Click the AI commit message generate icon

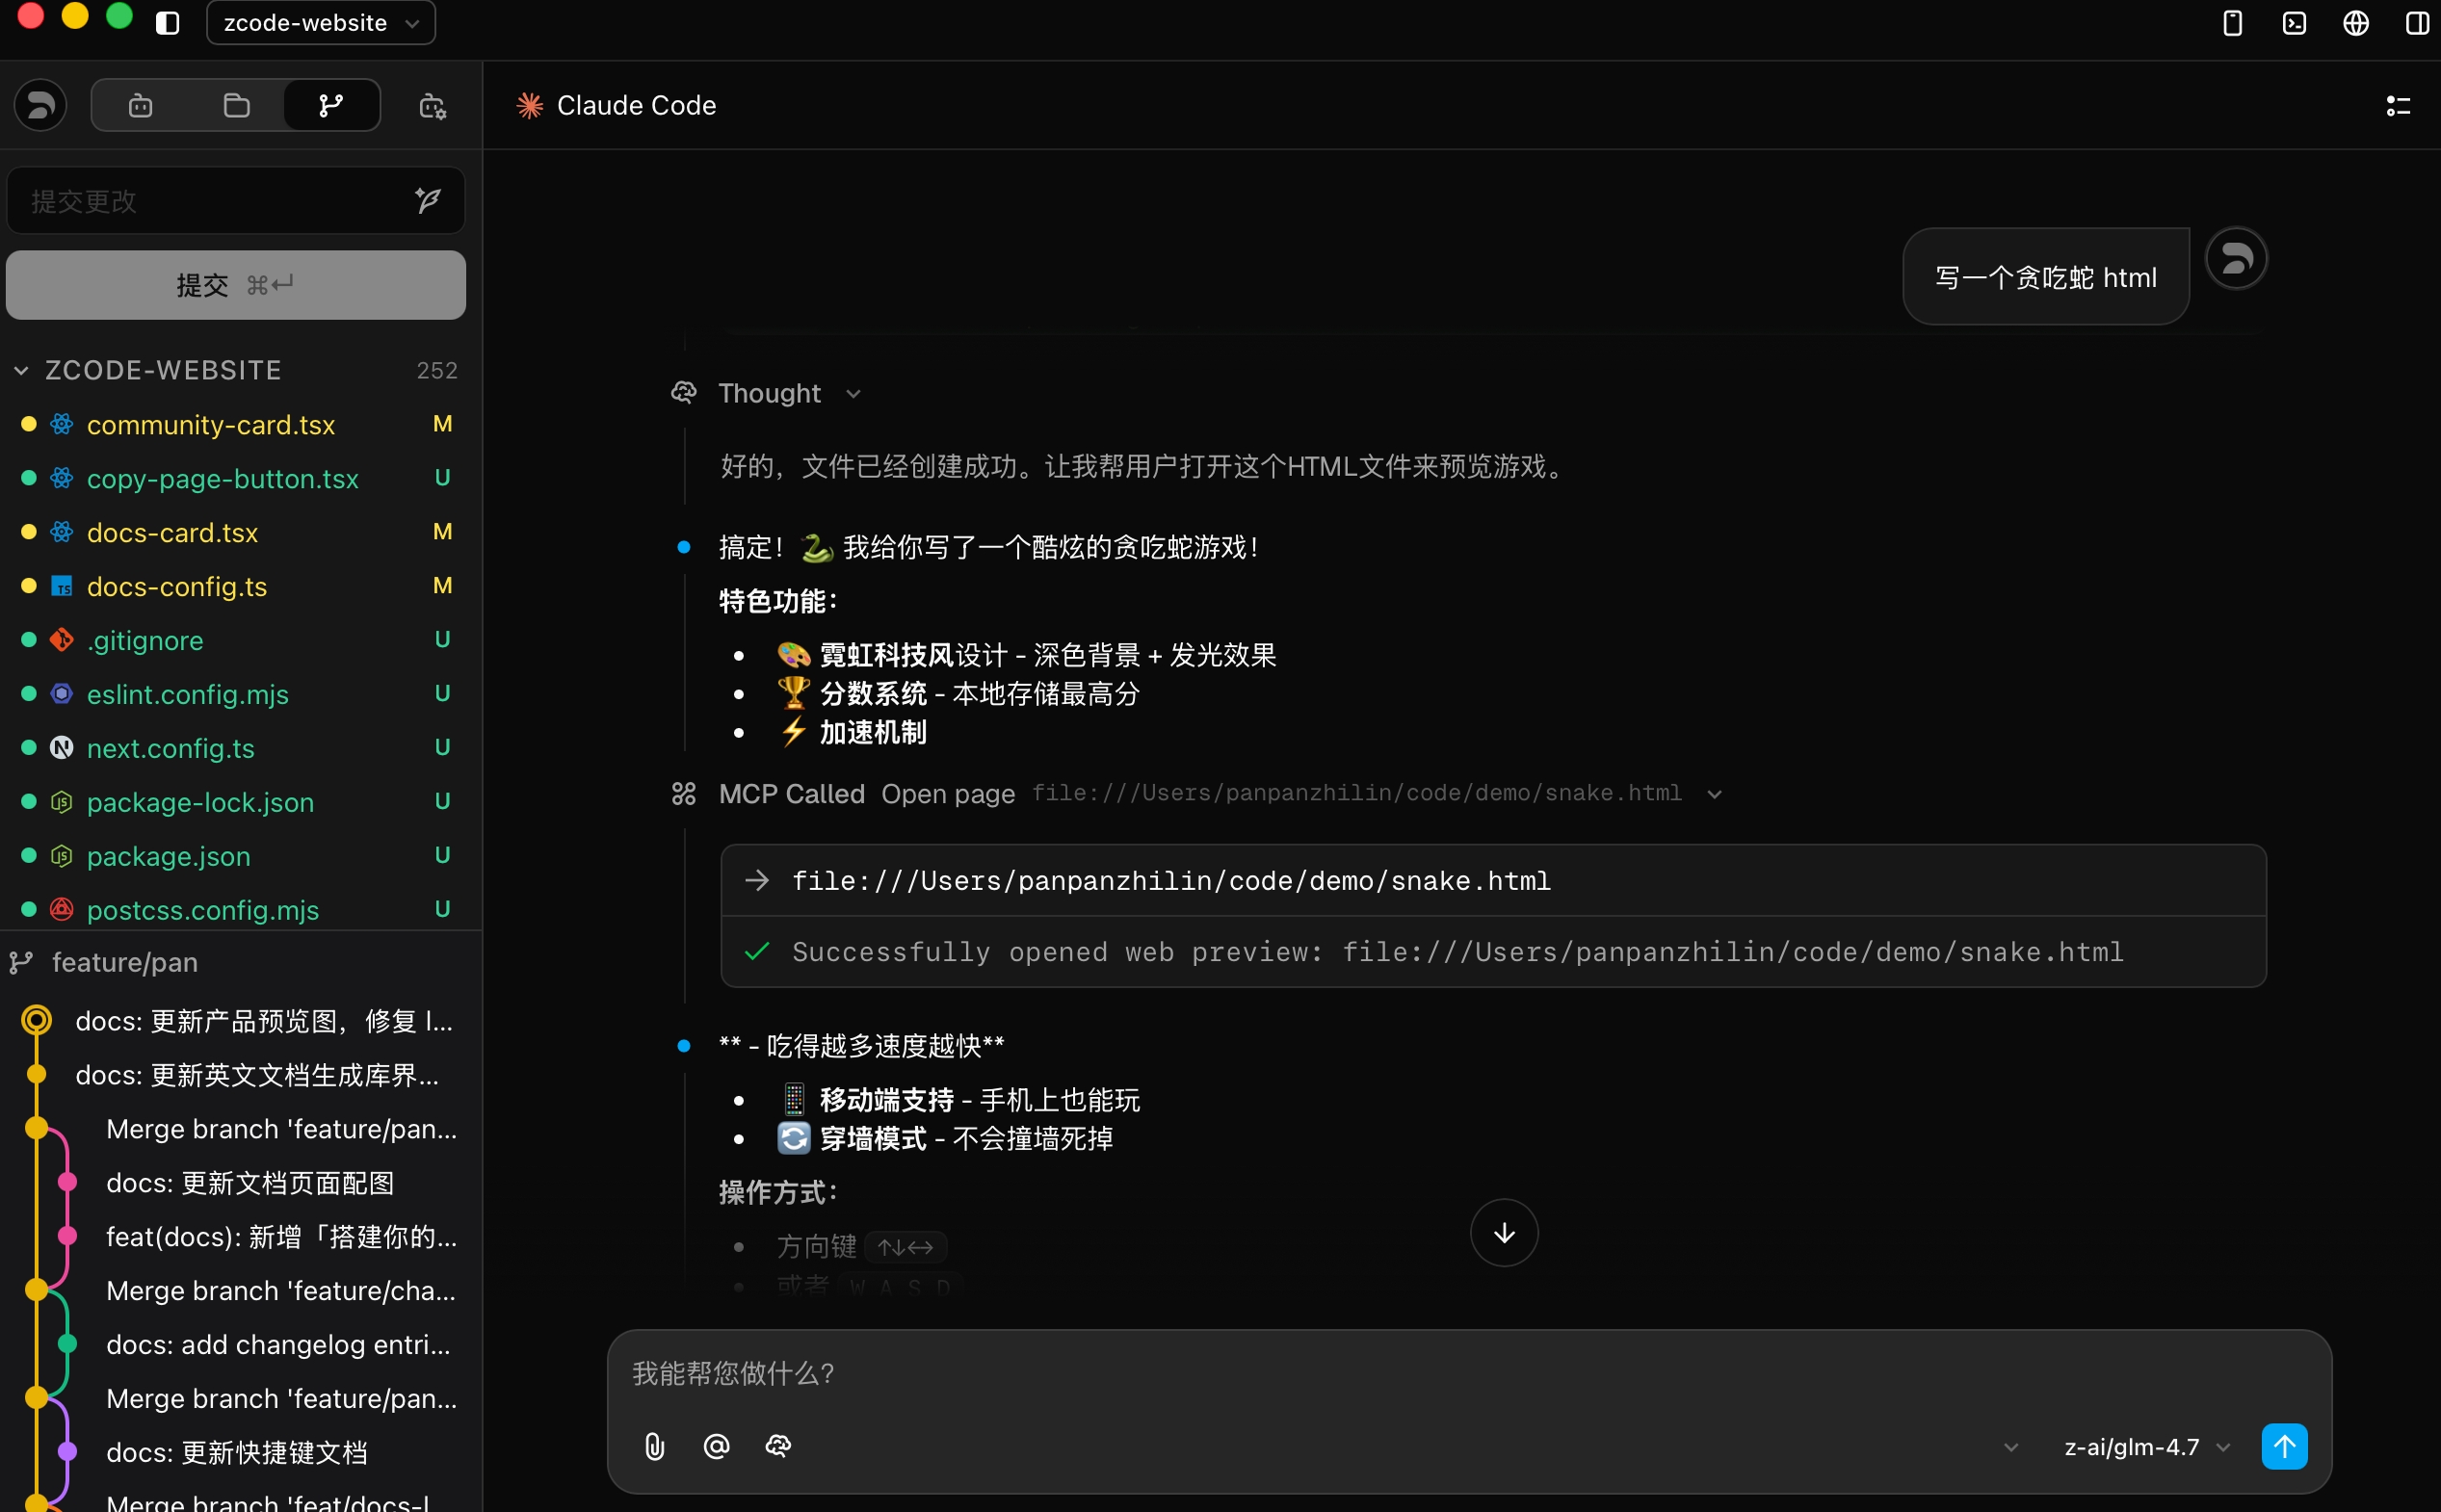428,201
